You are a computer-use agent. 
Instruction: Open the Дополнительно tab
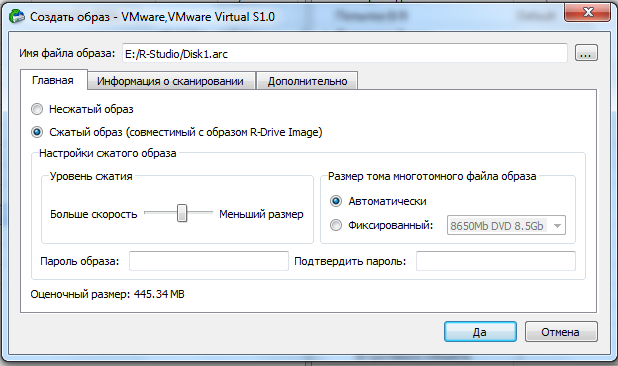[307, 81]
